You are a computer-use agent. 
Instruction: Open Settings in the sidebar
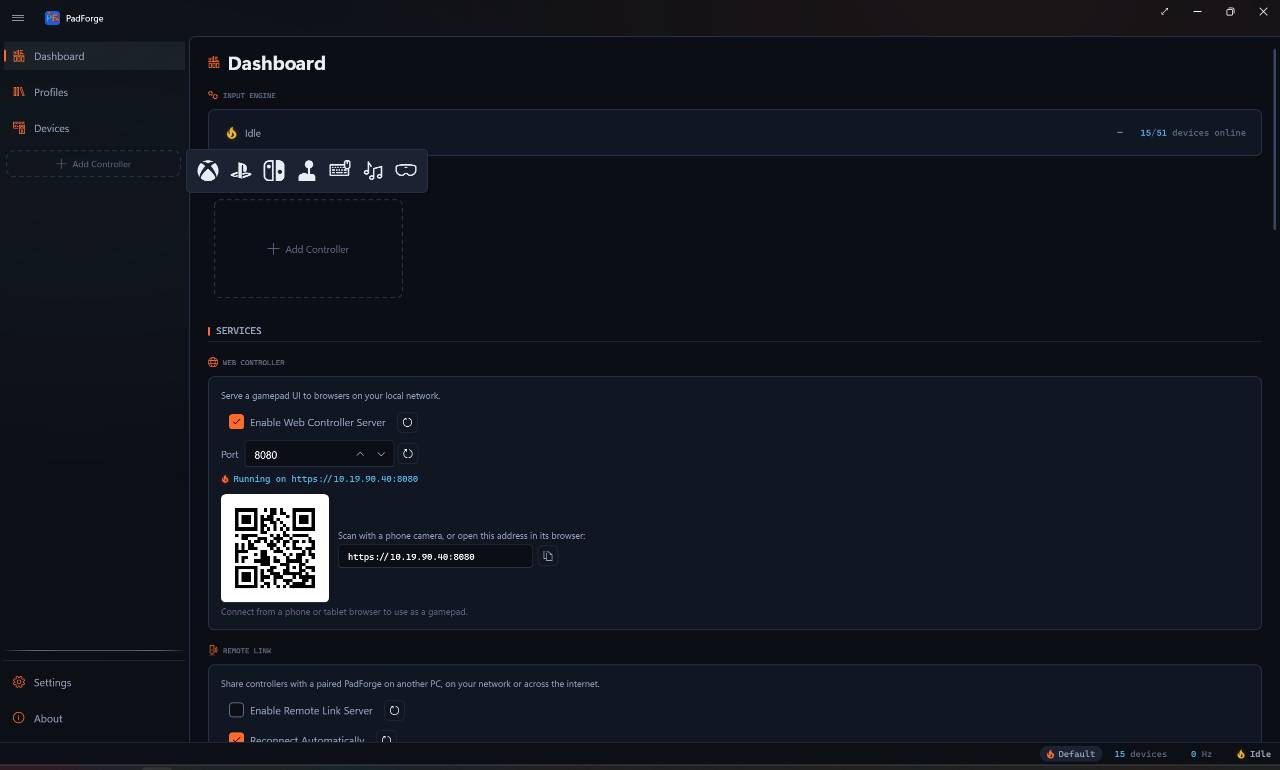[94, 683]
